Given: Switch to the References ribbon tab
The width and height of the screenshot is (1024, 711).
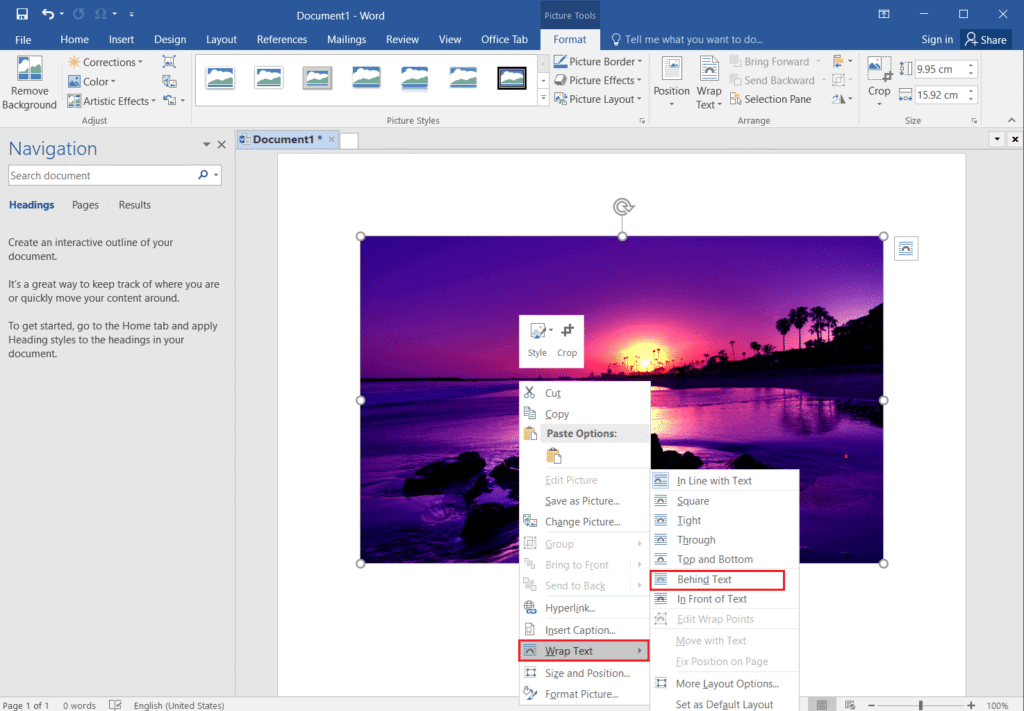Looking at the screenshot, I should 281,39.
